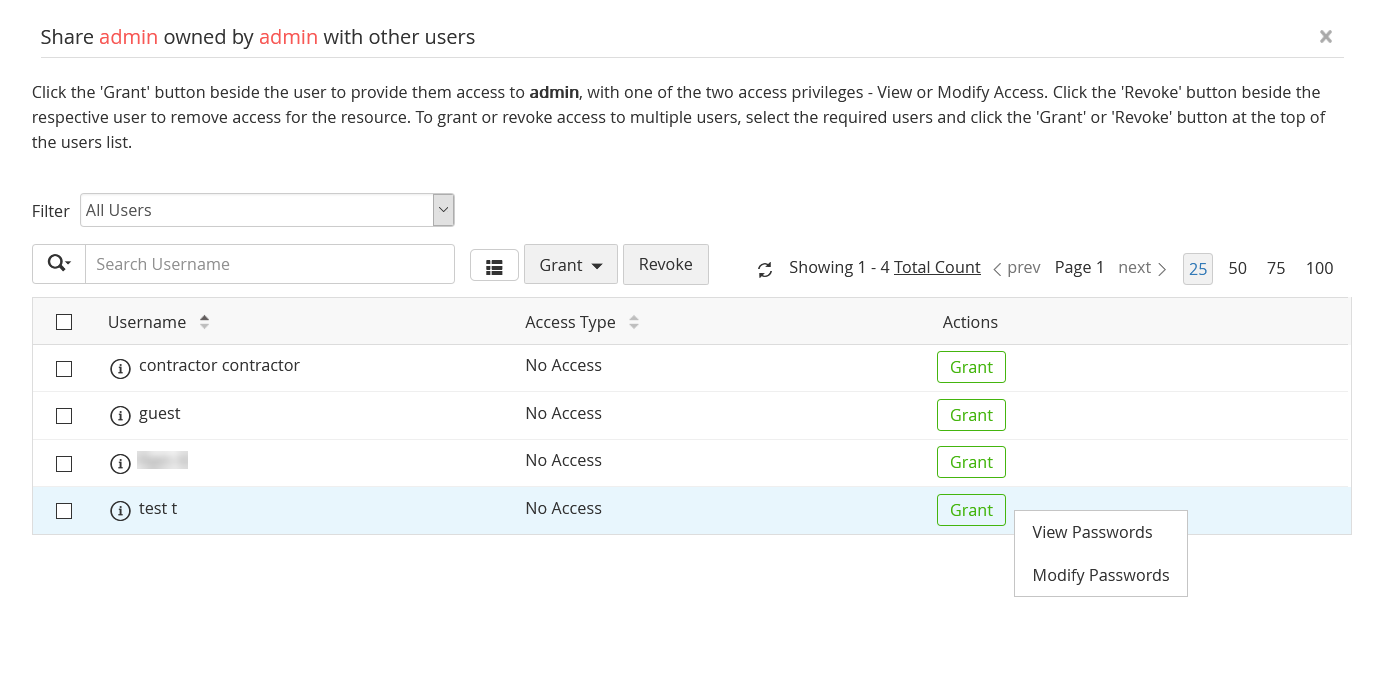Screen dimensions: 1382x677
Task: Click the Grant button for guest
Action: [971, 415]
